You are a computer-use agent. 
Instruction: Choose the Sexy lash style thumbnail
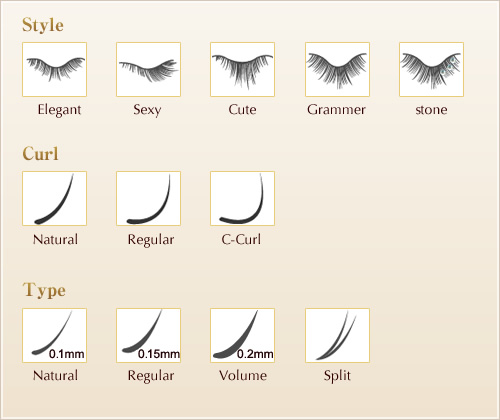coord(148,69)
